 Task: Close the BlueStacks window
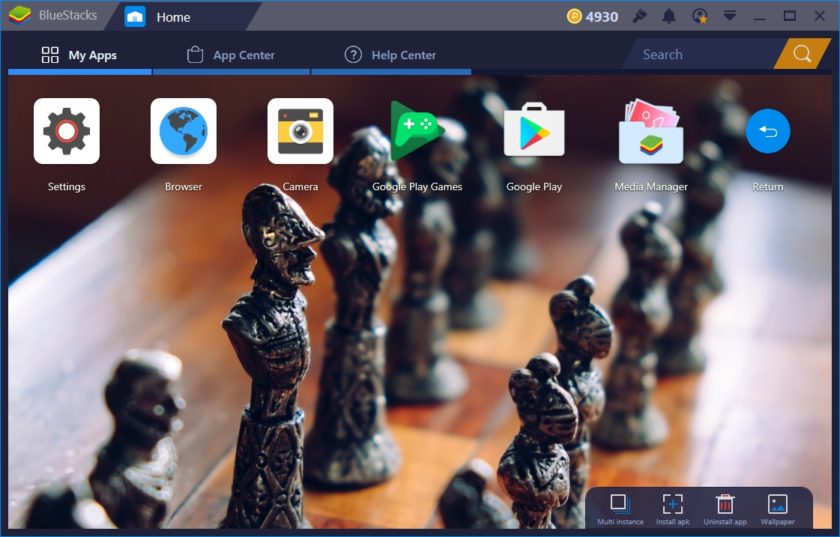click(820, 16)
